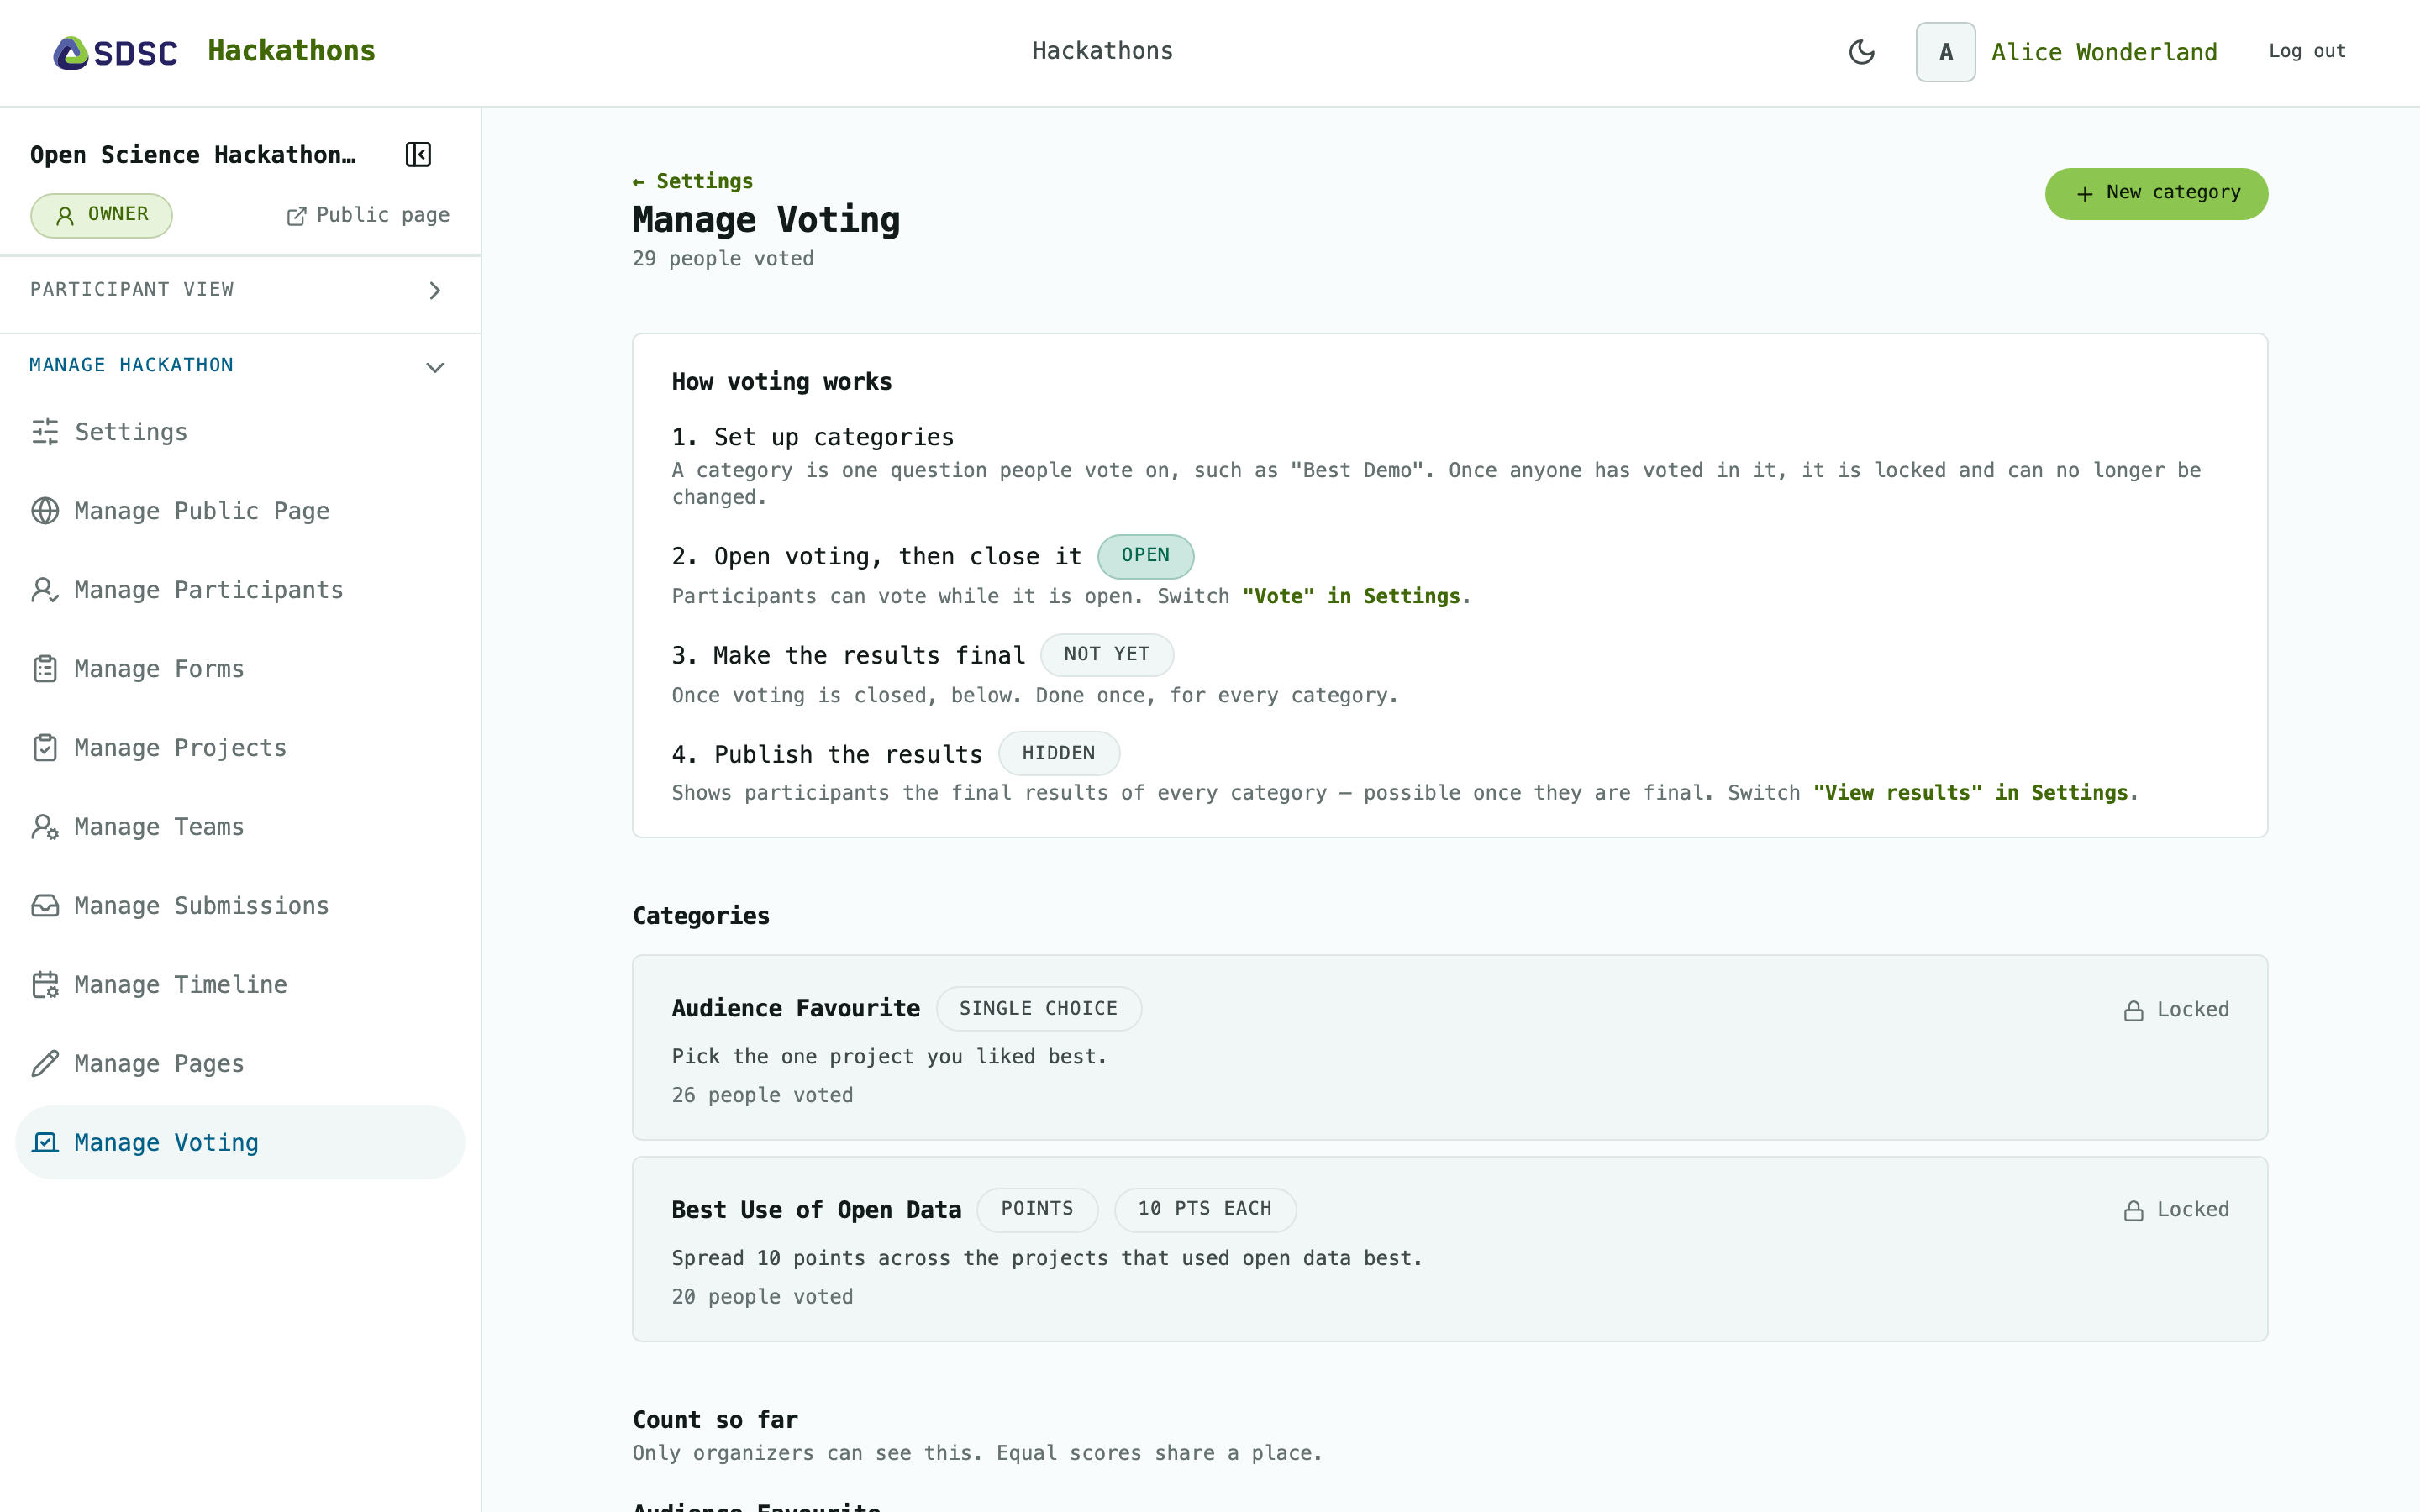The height and width of the screenshot is (1512, 2420).
Task: Open the Public page link
Action: [x=368, y=215]
